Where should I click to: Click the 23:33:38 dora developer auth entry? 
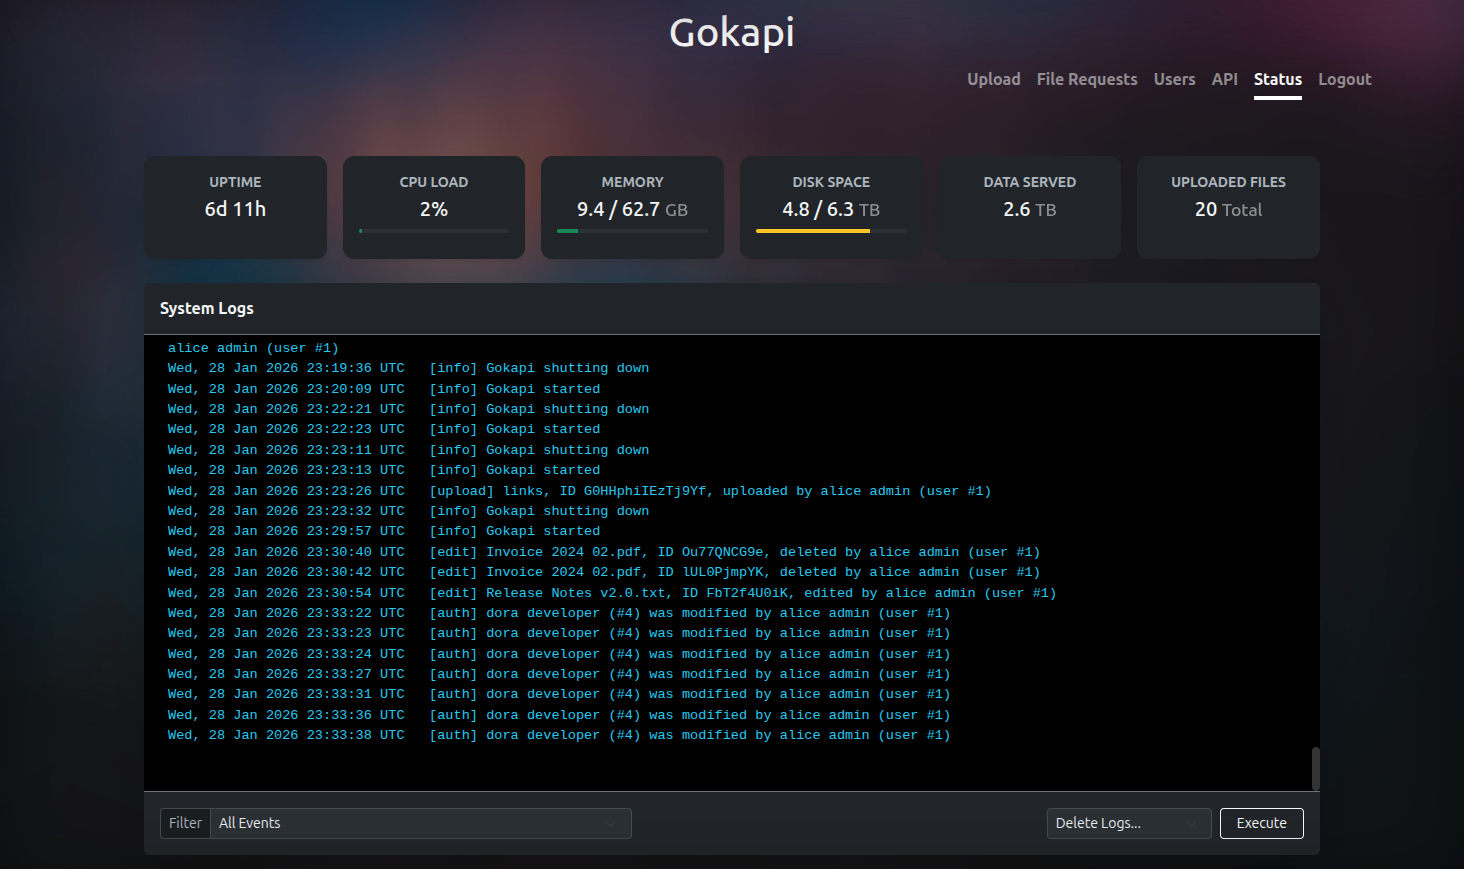559,735
